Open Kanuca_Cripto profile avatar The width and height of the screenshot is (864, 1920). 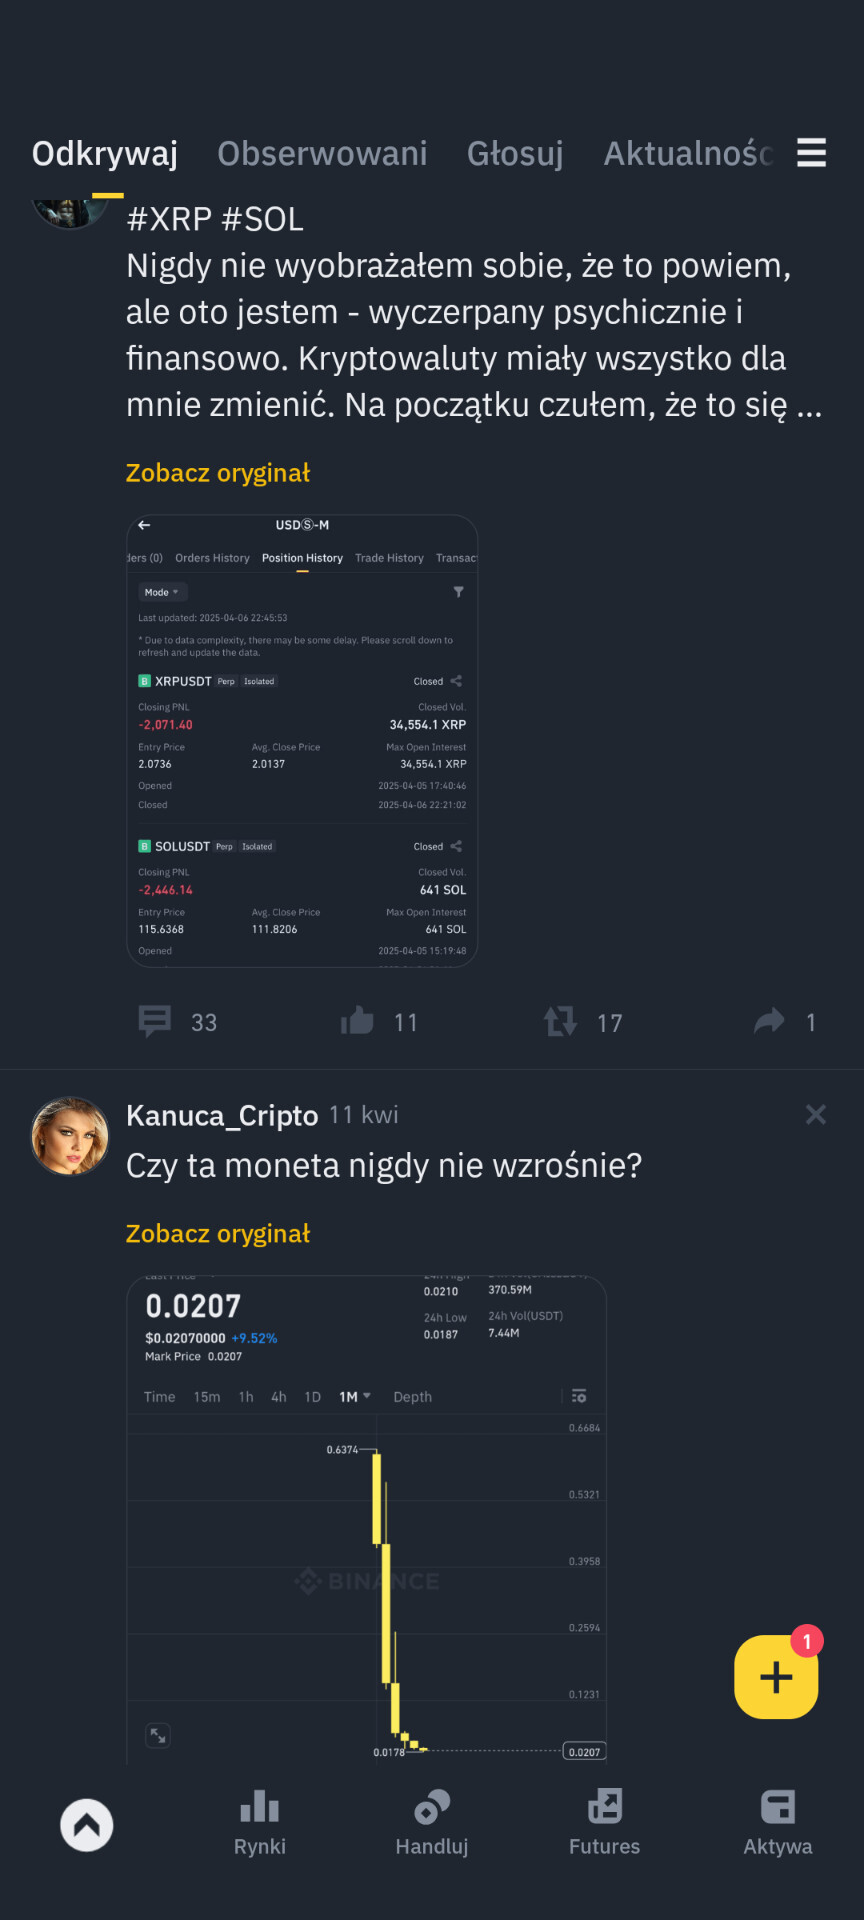[70, 1136]
